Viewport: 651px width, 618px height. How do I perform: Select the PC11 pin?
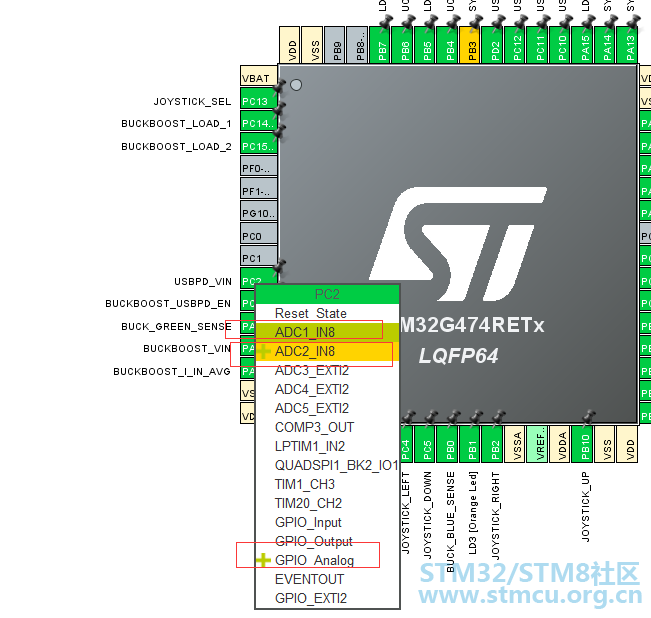click(537, 45)
